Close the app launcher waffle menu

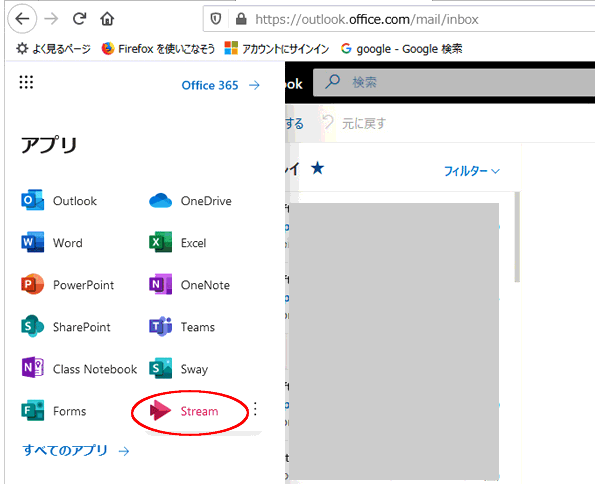coord(26,82)
